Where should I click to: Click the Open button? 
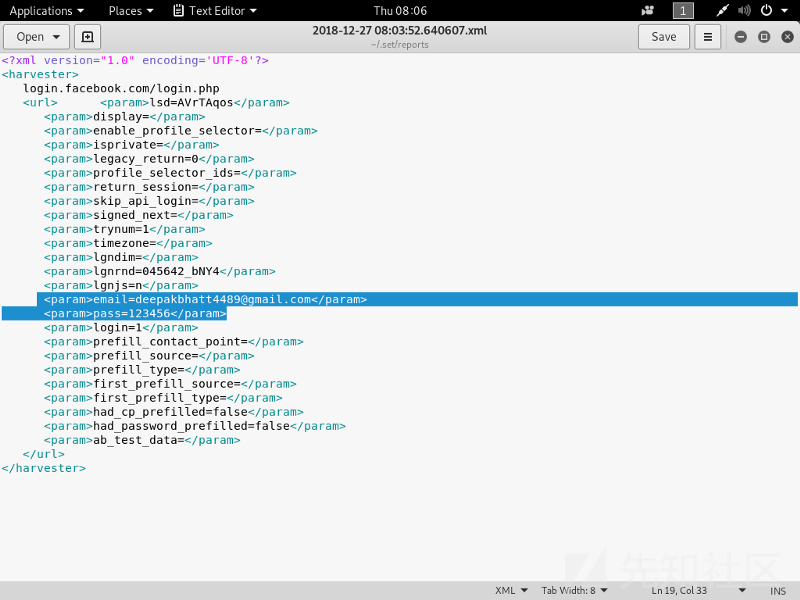(37, 37)
